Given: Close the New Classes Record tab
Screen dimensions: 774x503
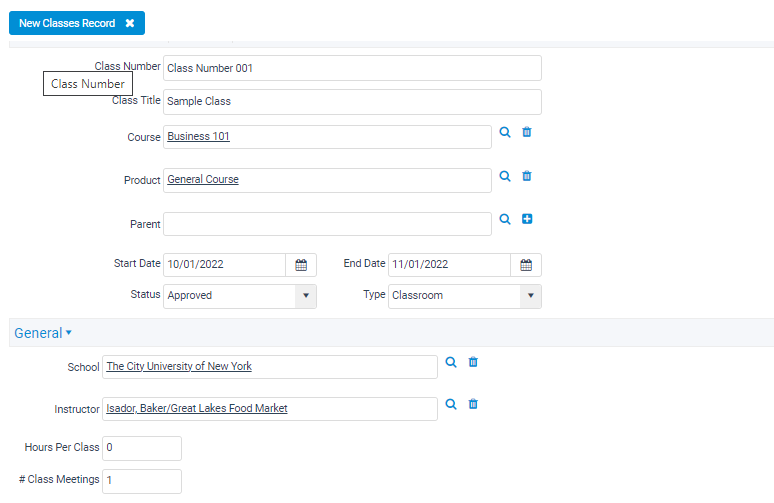Looking at the screenshot, I should pyautogui.click(x=130, y=23).
